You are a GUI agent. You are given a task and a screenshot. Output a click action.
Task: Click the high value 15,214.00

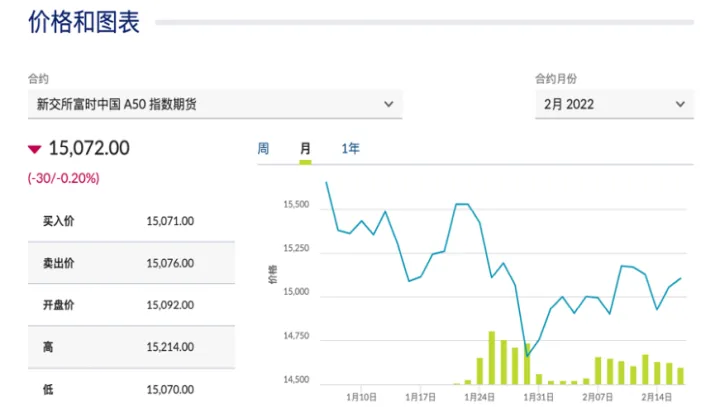click(170, 347)
